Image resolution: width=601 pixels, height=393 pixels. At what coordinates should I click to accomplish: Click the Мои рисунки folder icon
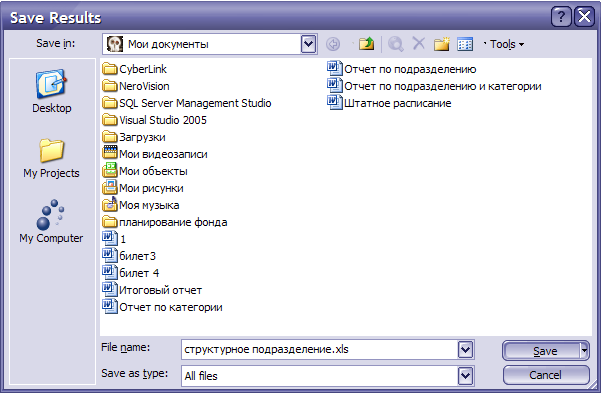tap(110, 187)
